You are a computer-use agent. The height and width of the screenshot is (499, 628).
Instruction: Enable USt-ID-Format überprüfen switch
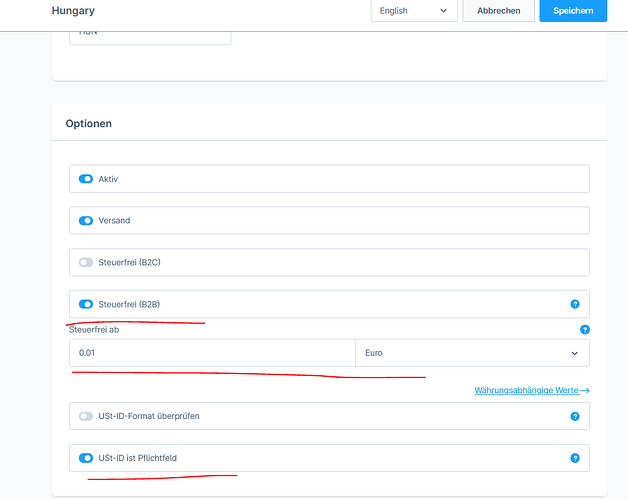click(86, 416)
